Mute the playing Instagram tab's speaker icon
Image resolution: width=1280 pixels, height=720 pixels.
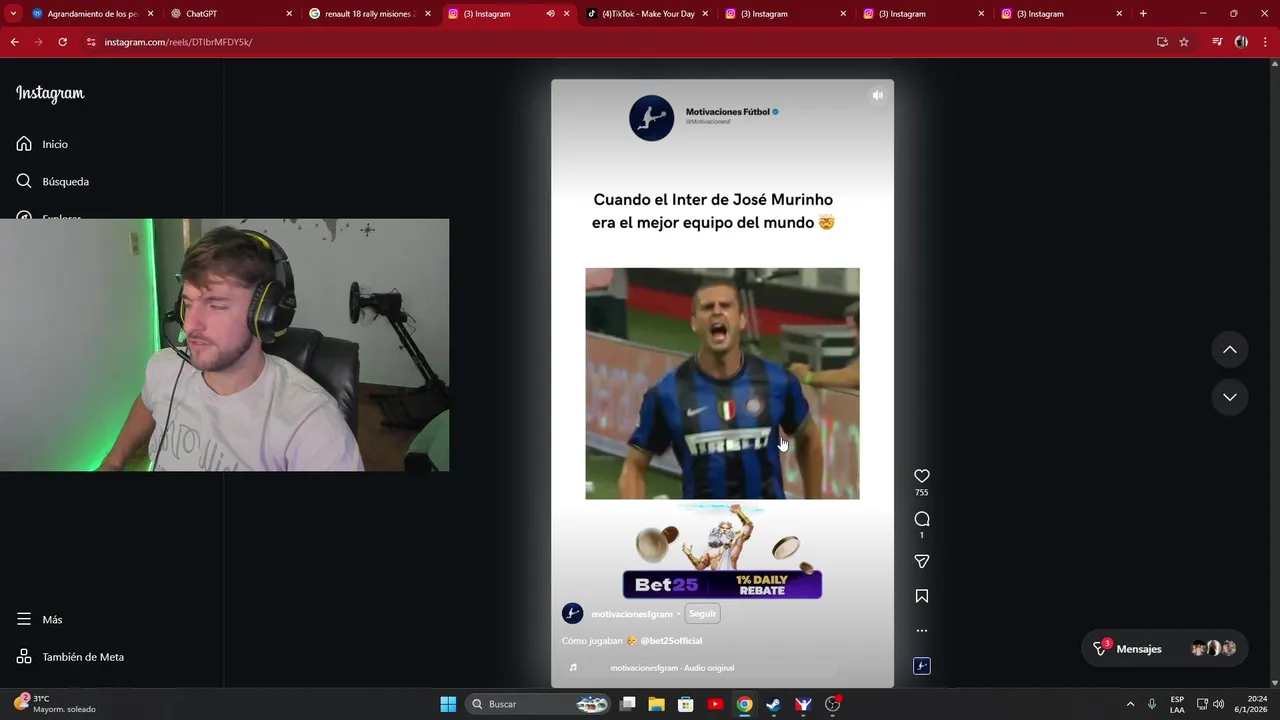[x=550, y=14]
